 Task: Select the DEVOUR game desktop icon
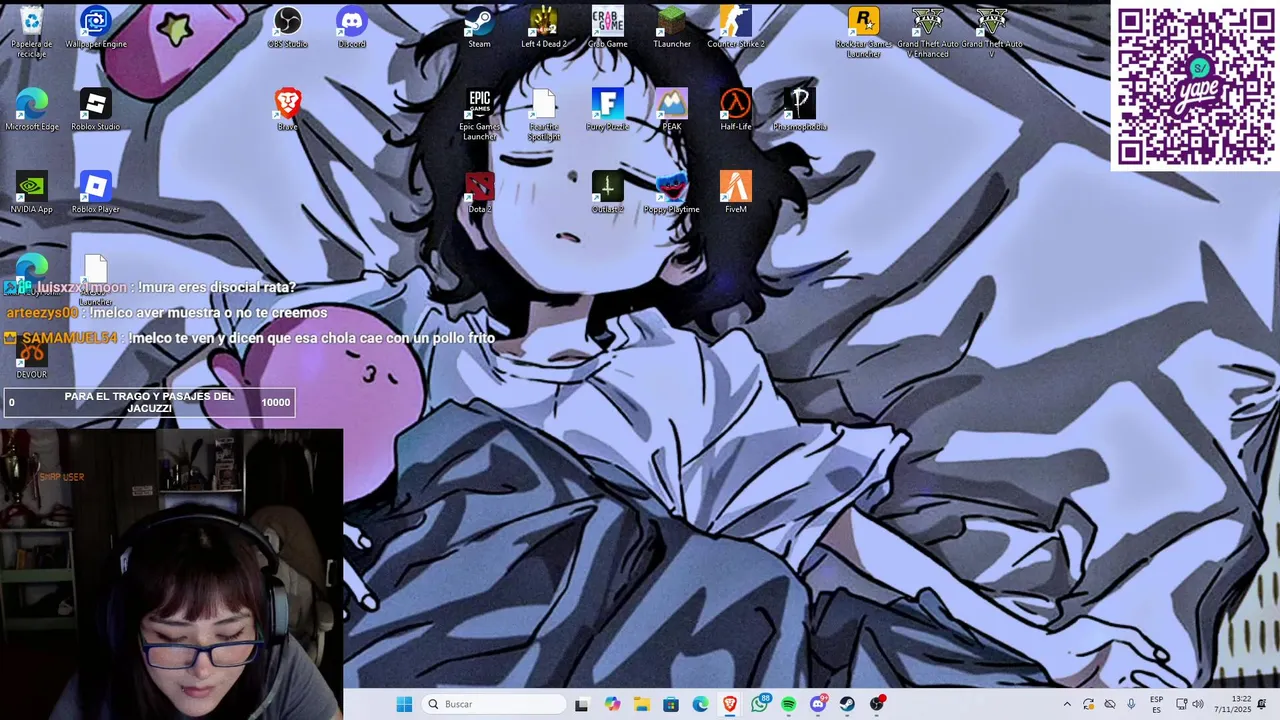32,360
